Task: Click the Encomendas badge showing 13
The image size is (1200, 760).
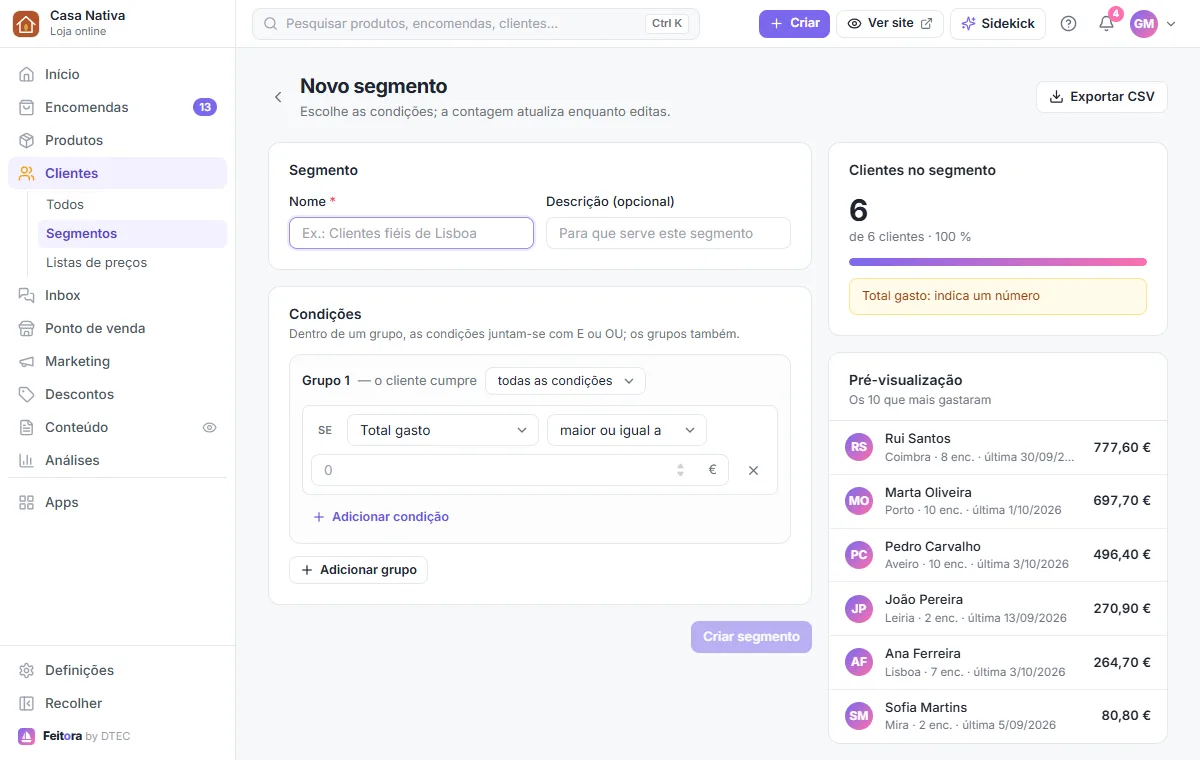Action: tap(205, 107)
